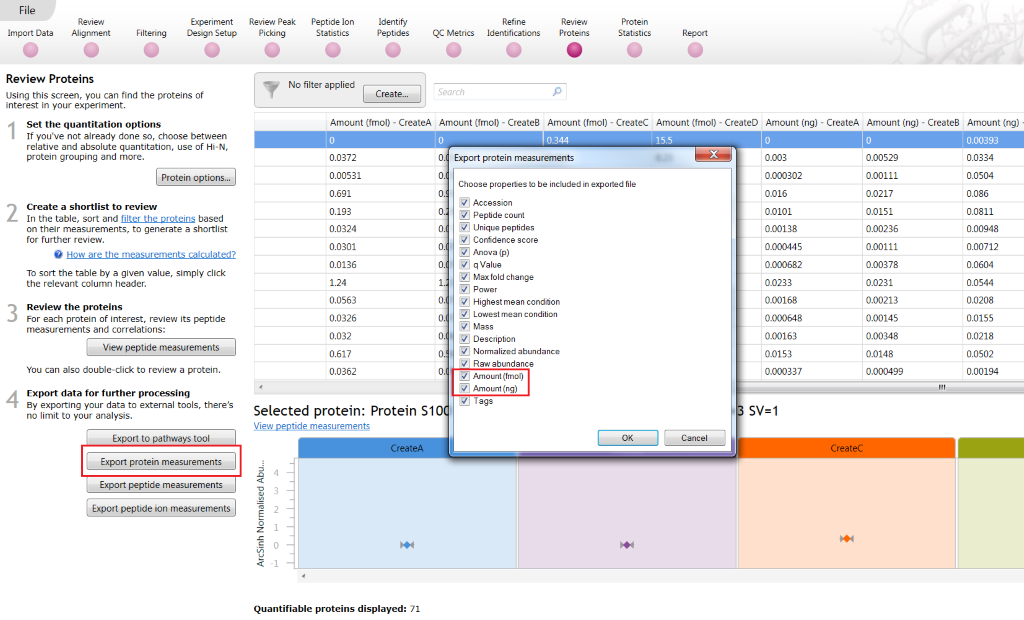Click the blue help icon beside measurements link
1024x620 pixels.
58,255
